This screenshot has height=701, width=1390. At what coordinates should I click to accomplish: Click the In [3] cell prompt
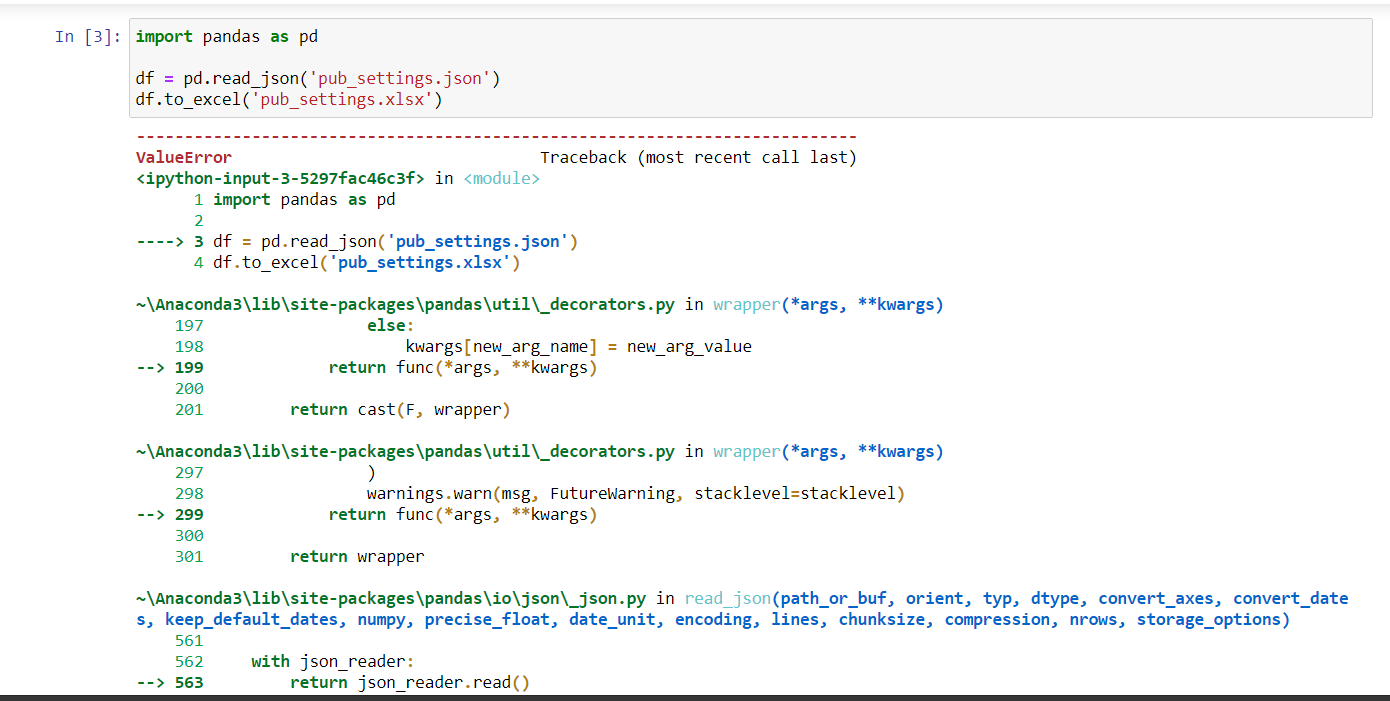[88, 36]
